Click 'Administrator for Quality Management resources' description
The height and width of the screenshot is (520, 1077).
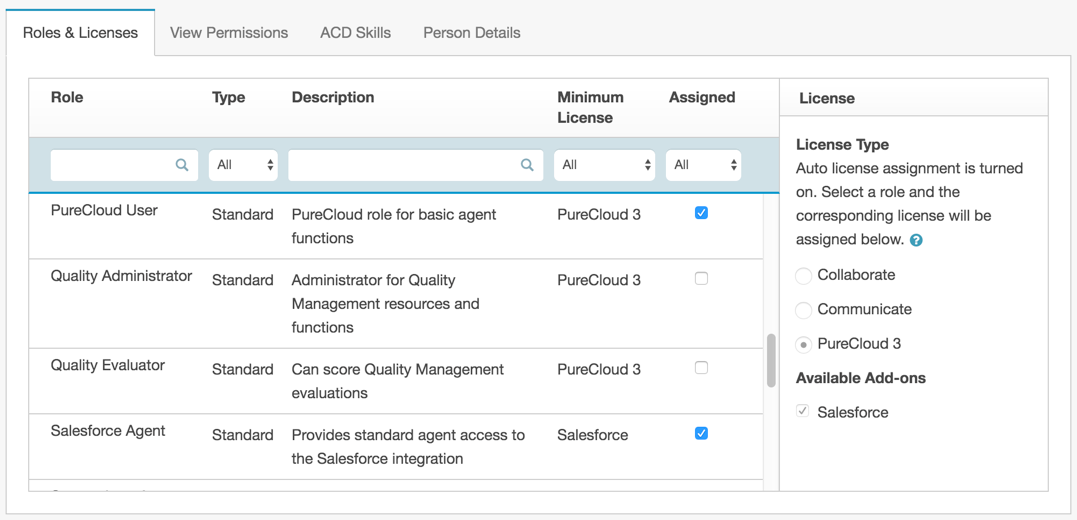pos(385,304)
